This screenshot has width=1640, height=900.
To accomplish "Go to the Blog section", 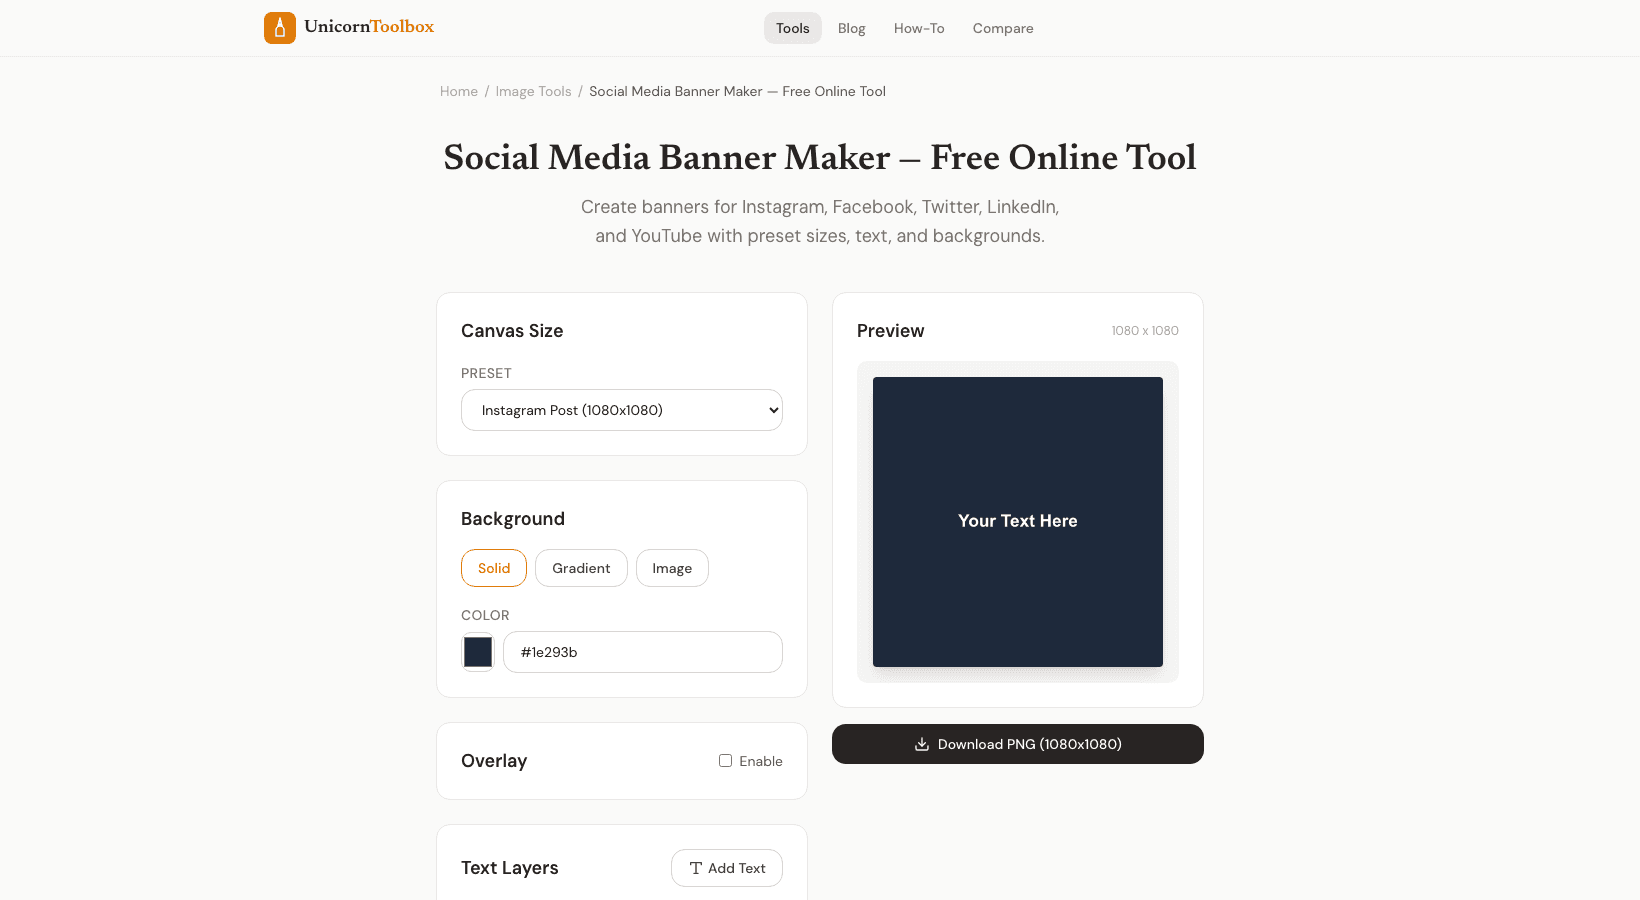I will pyautogui.click(x=851, y=28).
